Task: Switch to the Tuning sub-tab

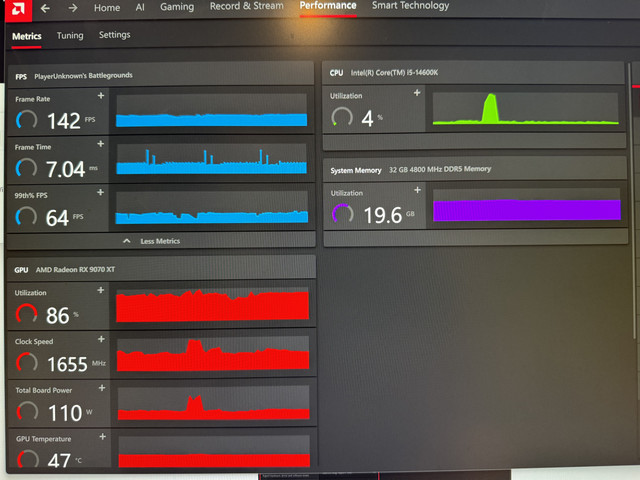Action: (70, 36)
